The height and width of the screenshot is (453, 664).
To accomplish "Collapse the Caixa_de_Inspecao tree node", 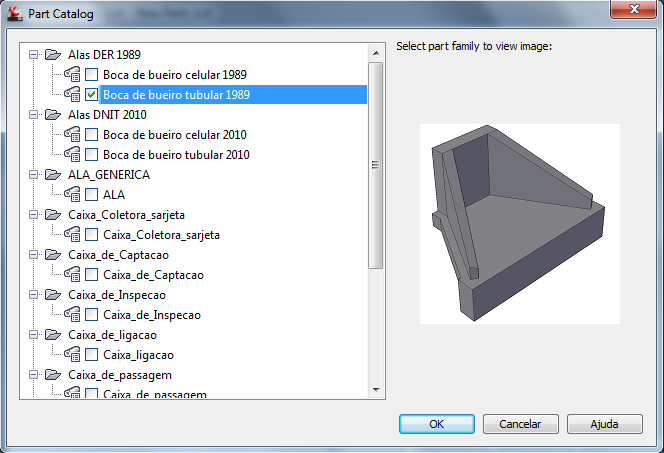I will click(33, 295).
